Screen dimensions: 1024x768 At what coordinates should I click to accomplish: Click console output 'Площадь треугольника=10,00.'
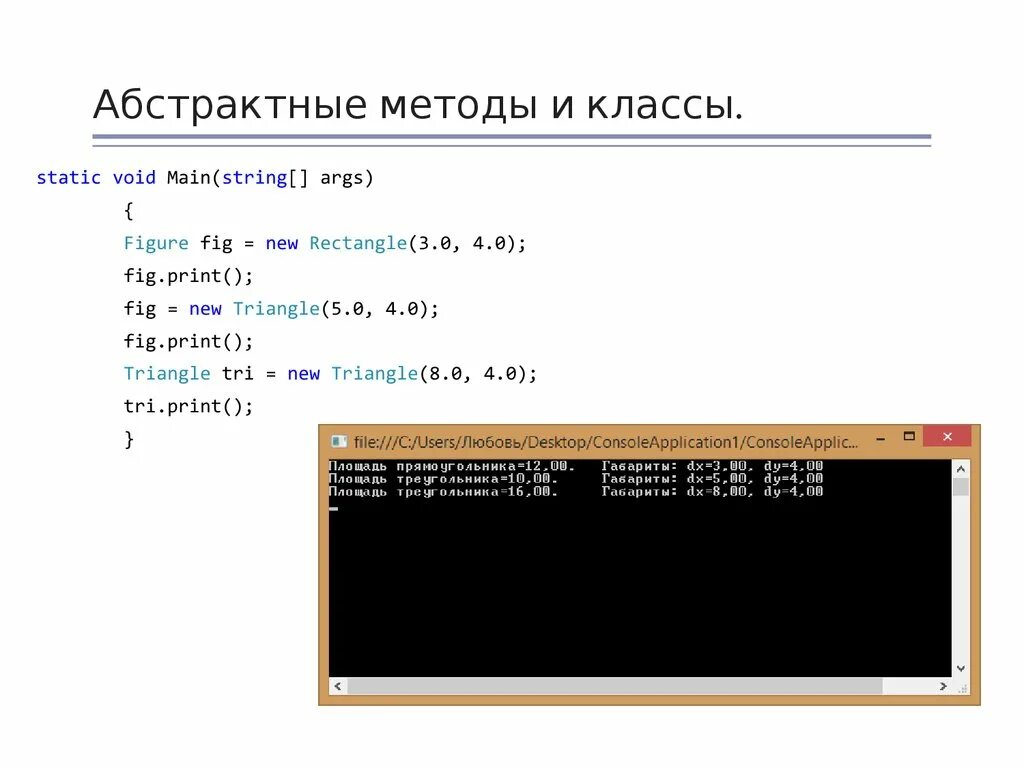point(443,479)
